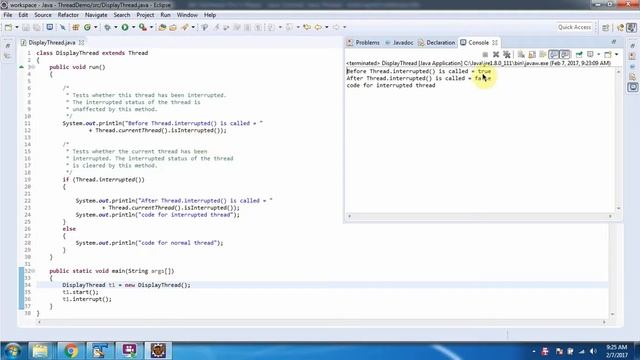Click the Display Selected Console icon
Viewport: 640px width, 360px height.
click(x=590, y=54)
